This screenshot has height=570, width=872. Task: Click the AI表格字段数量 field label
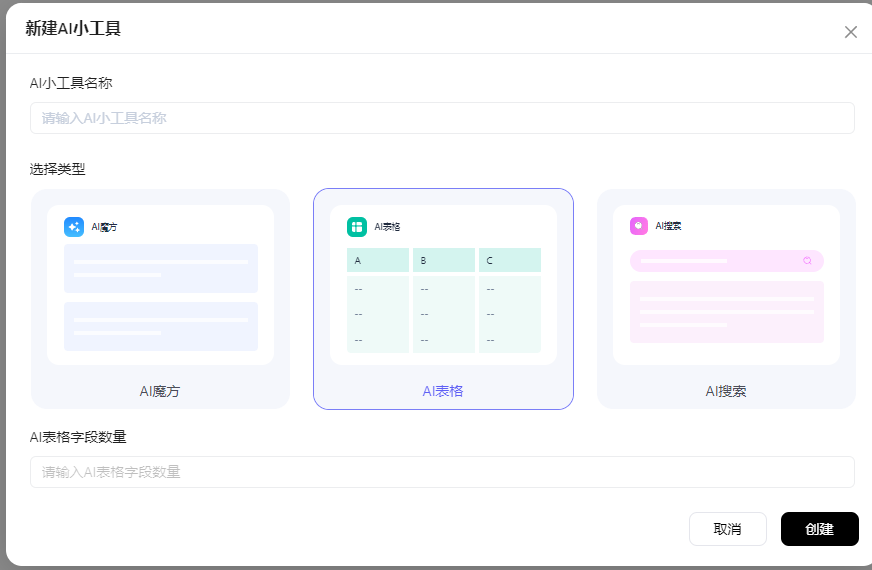(x=78, y=437)
